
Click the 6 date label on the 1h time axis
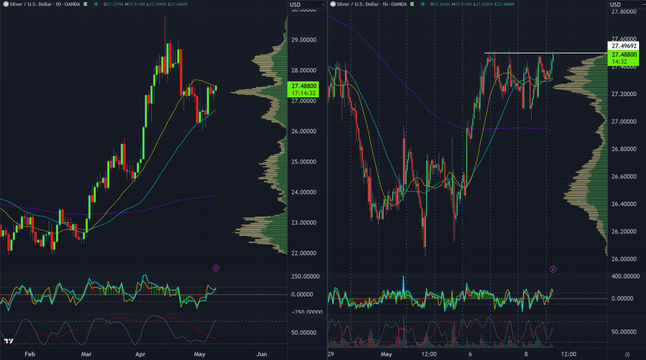pyautogui.click(x=470, y=354)
